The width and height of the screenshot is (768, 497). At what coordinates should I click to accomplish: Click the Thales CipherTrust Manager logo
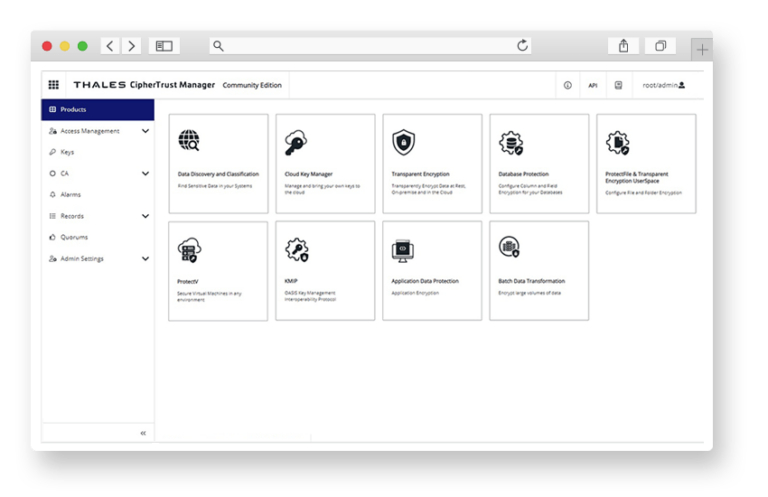click(144, 85)
